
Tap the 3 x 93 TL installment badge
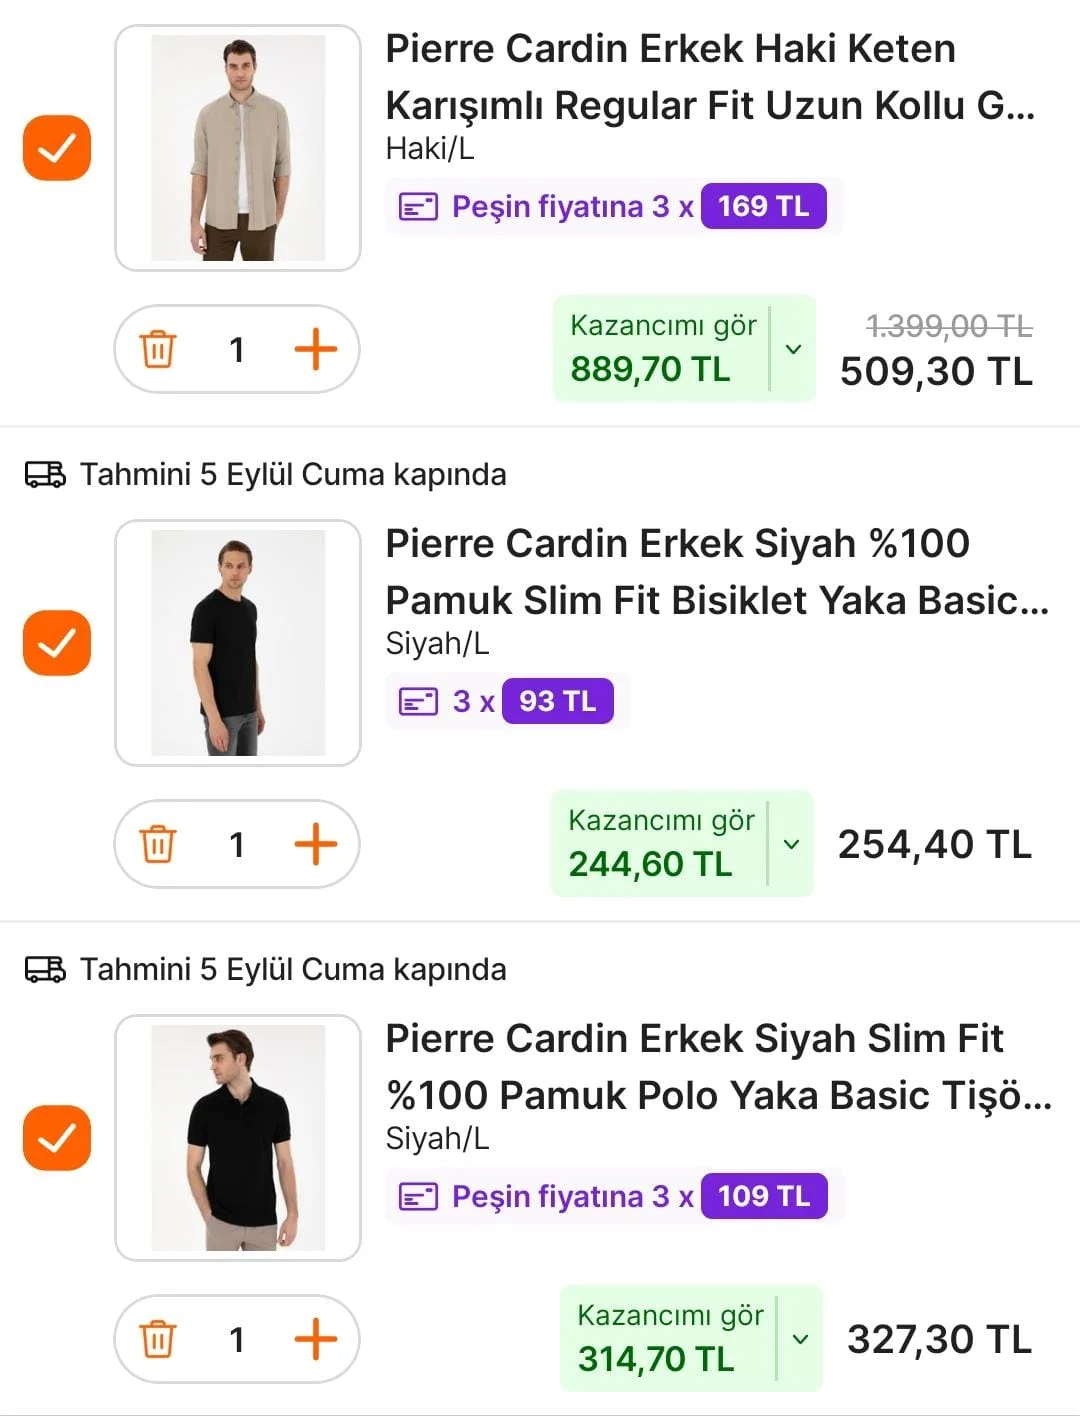506,701
